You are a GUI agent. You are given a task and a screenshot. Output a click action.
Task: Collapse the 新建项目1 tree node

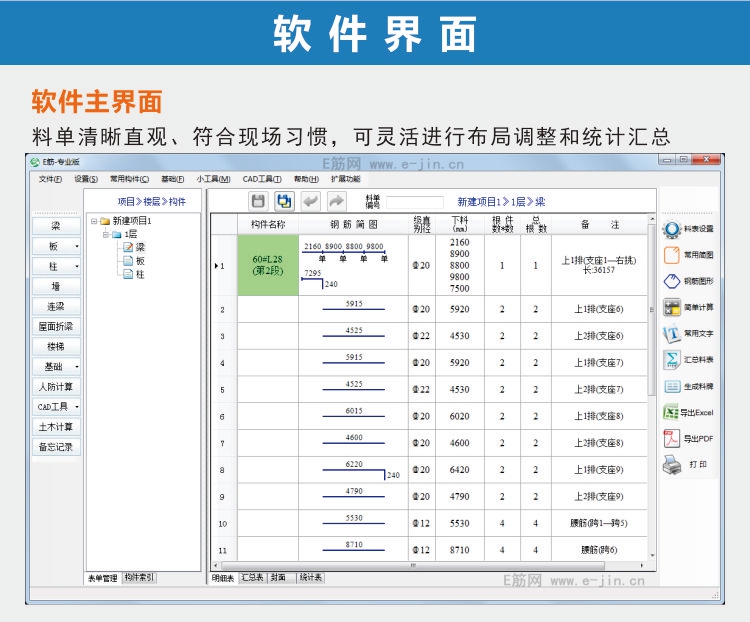point(94,221)
